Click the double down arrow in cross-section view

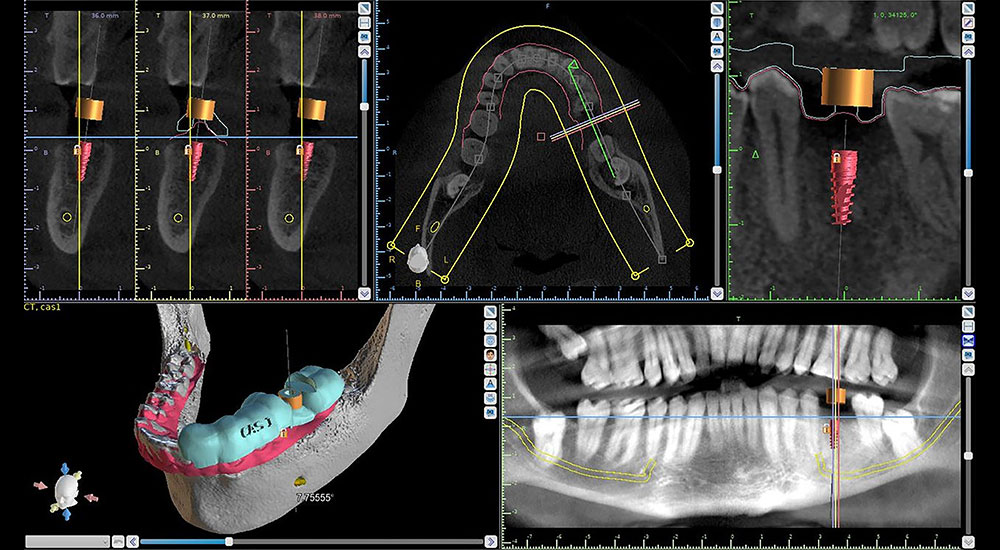(x=364, y=294)
